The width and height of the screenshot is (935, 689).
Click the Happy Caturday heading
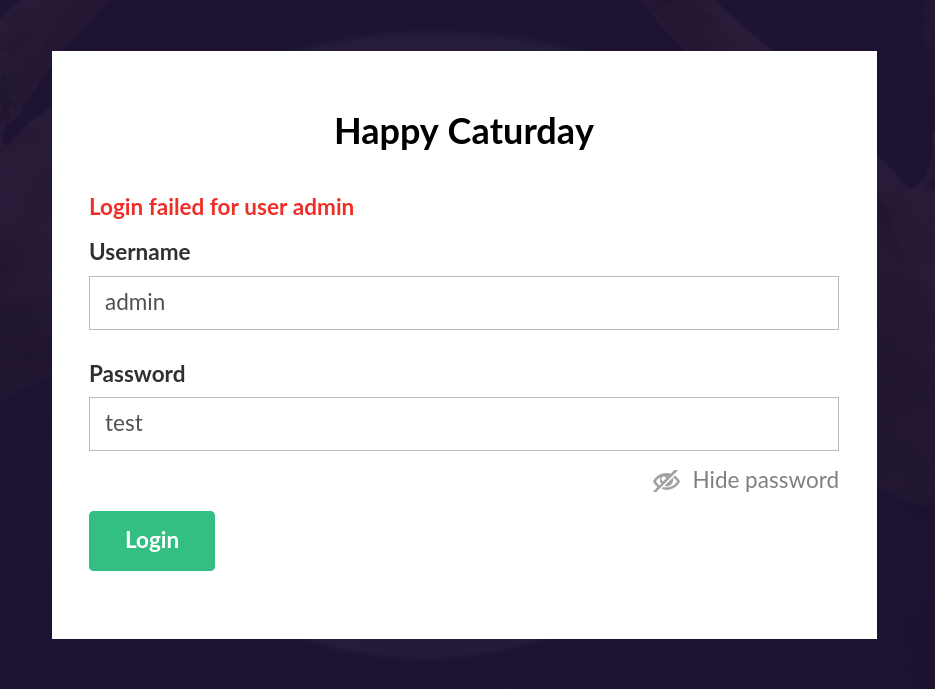(464, 131)
